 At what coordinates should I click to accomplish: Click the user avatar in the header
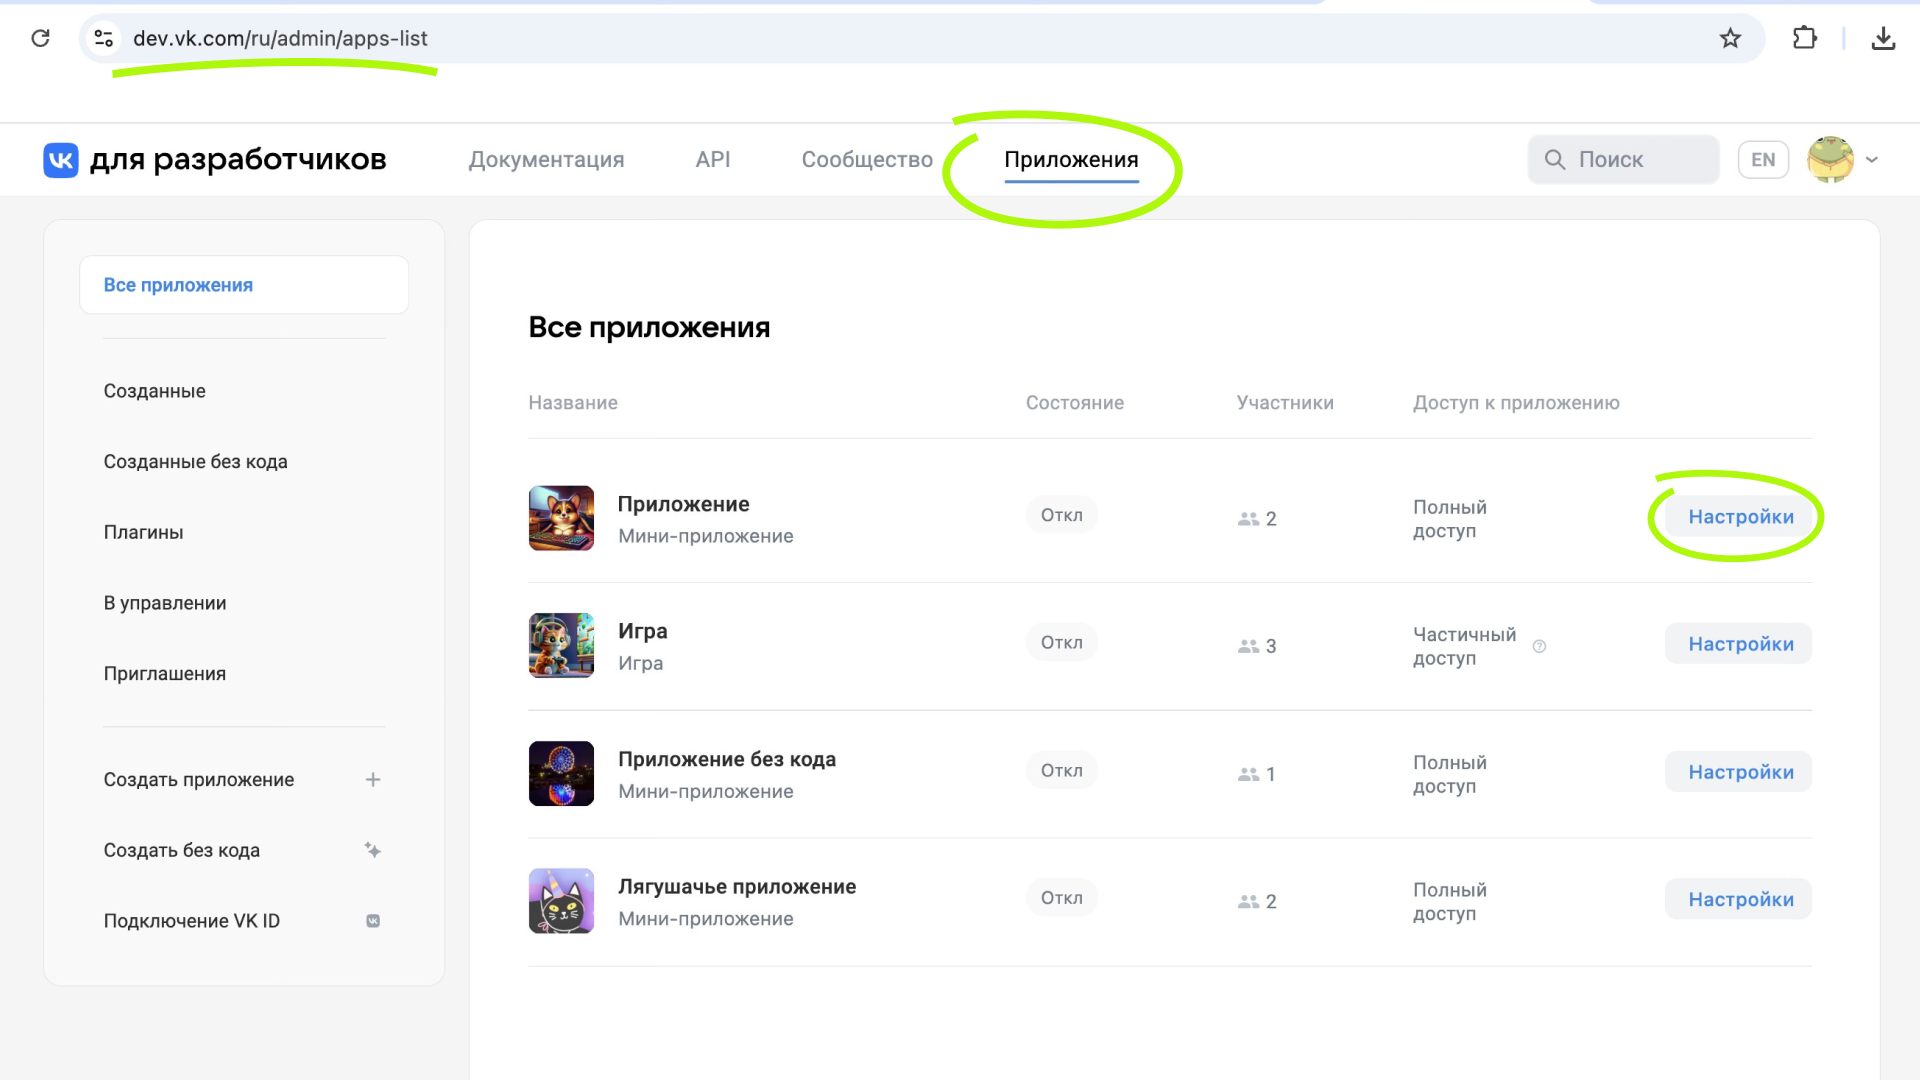pyautogui.click(x=1830, y=160)
